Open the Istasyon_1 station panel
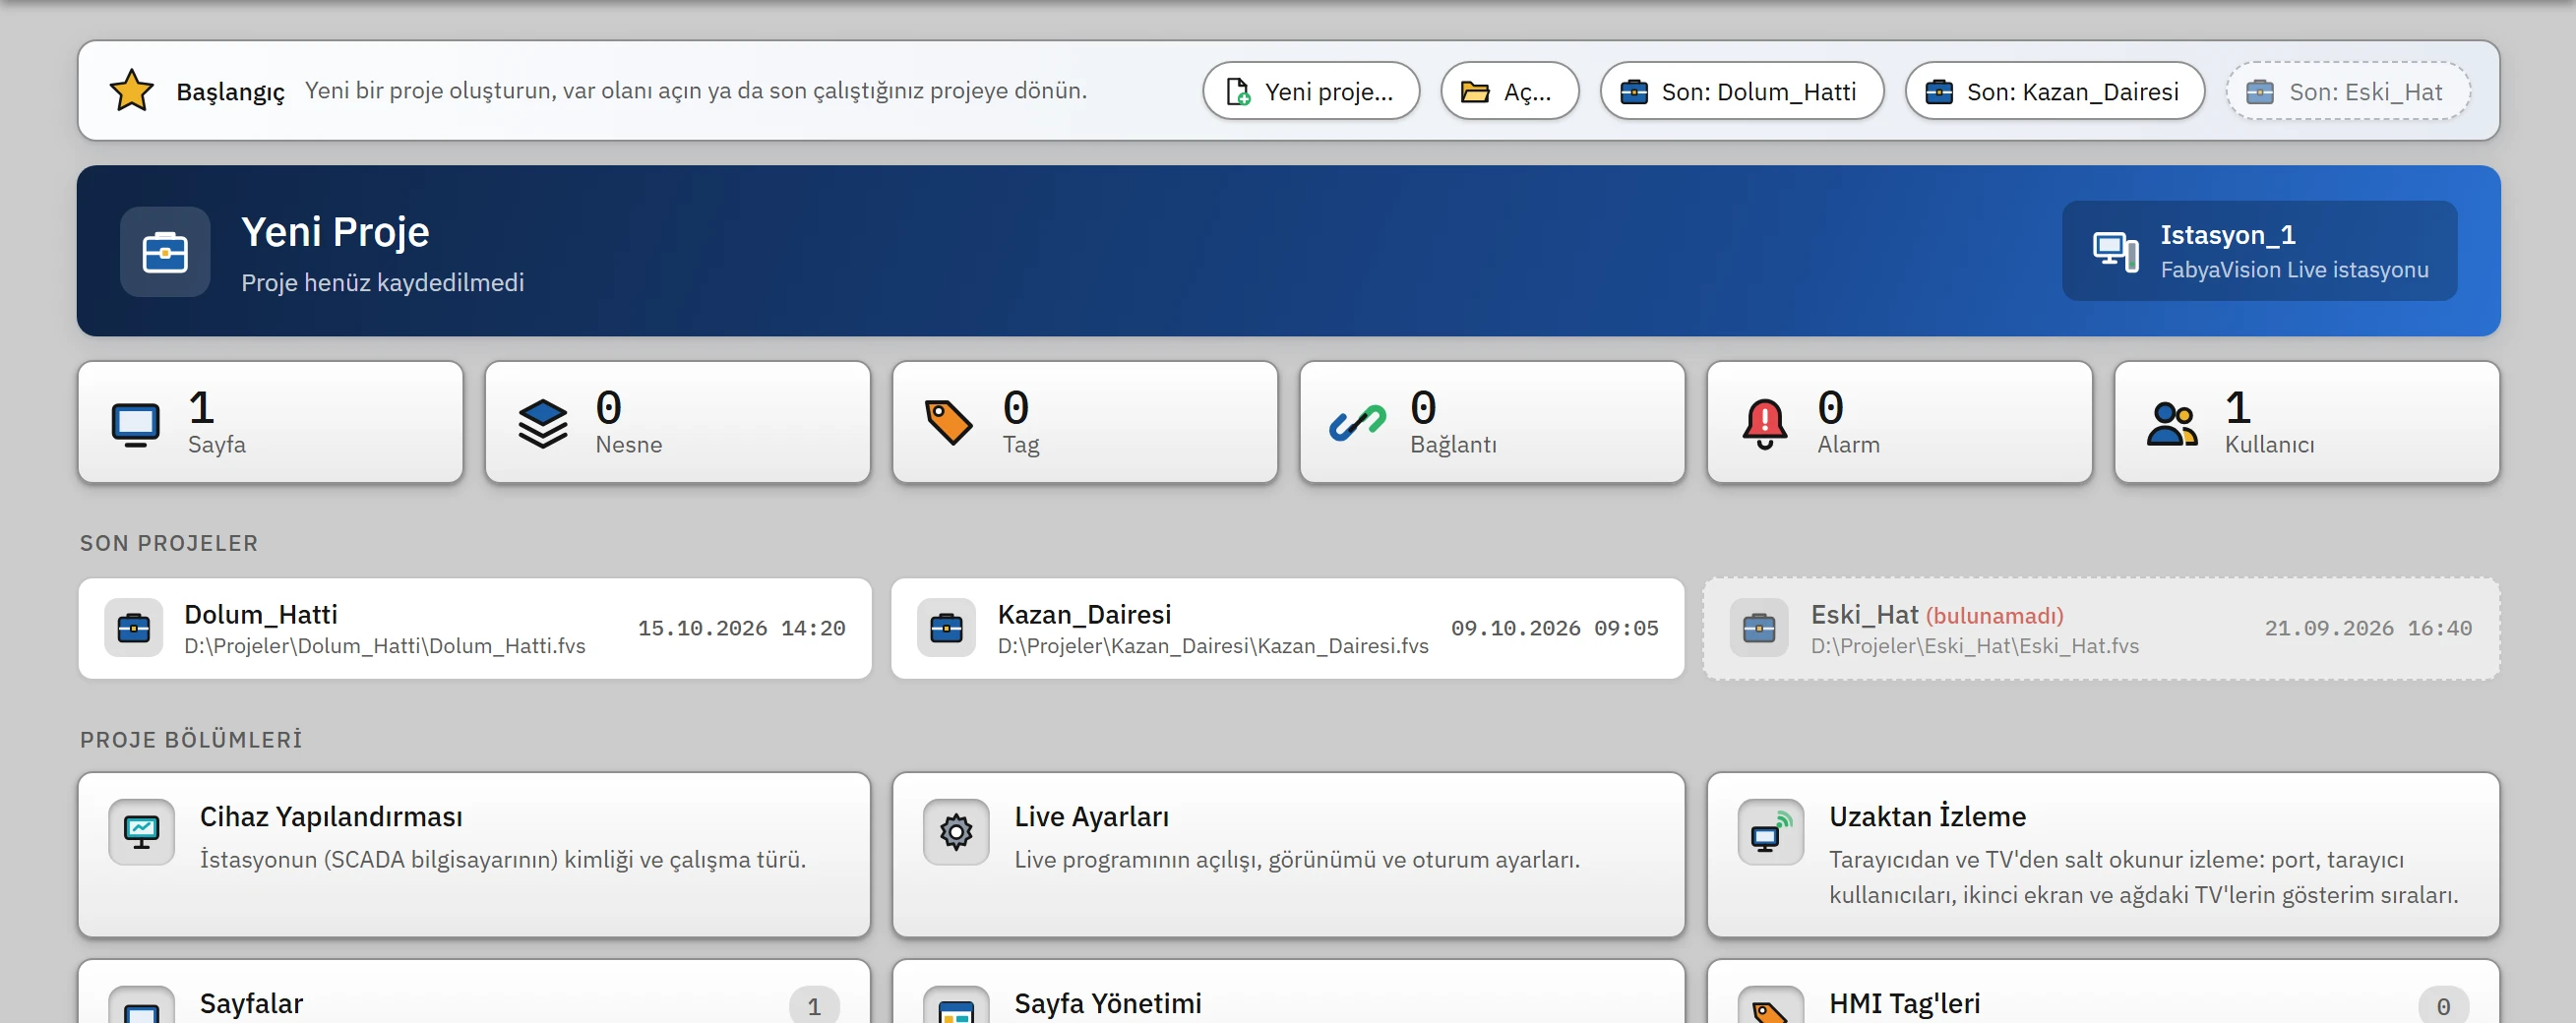 point(2259,251)
